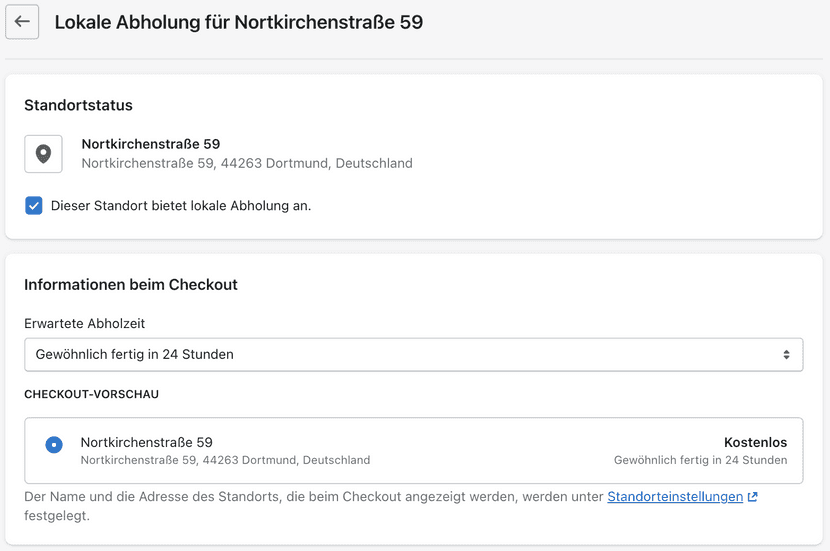Click the 'Informationen beim Checkout' heading
Screen dimensions: 830x551
click(x=131, y=285)
